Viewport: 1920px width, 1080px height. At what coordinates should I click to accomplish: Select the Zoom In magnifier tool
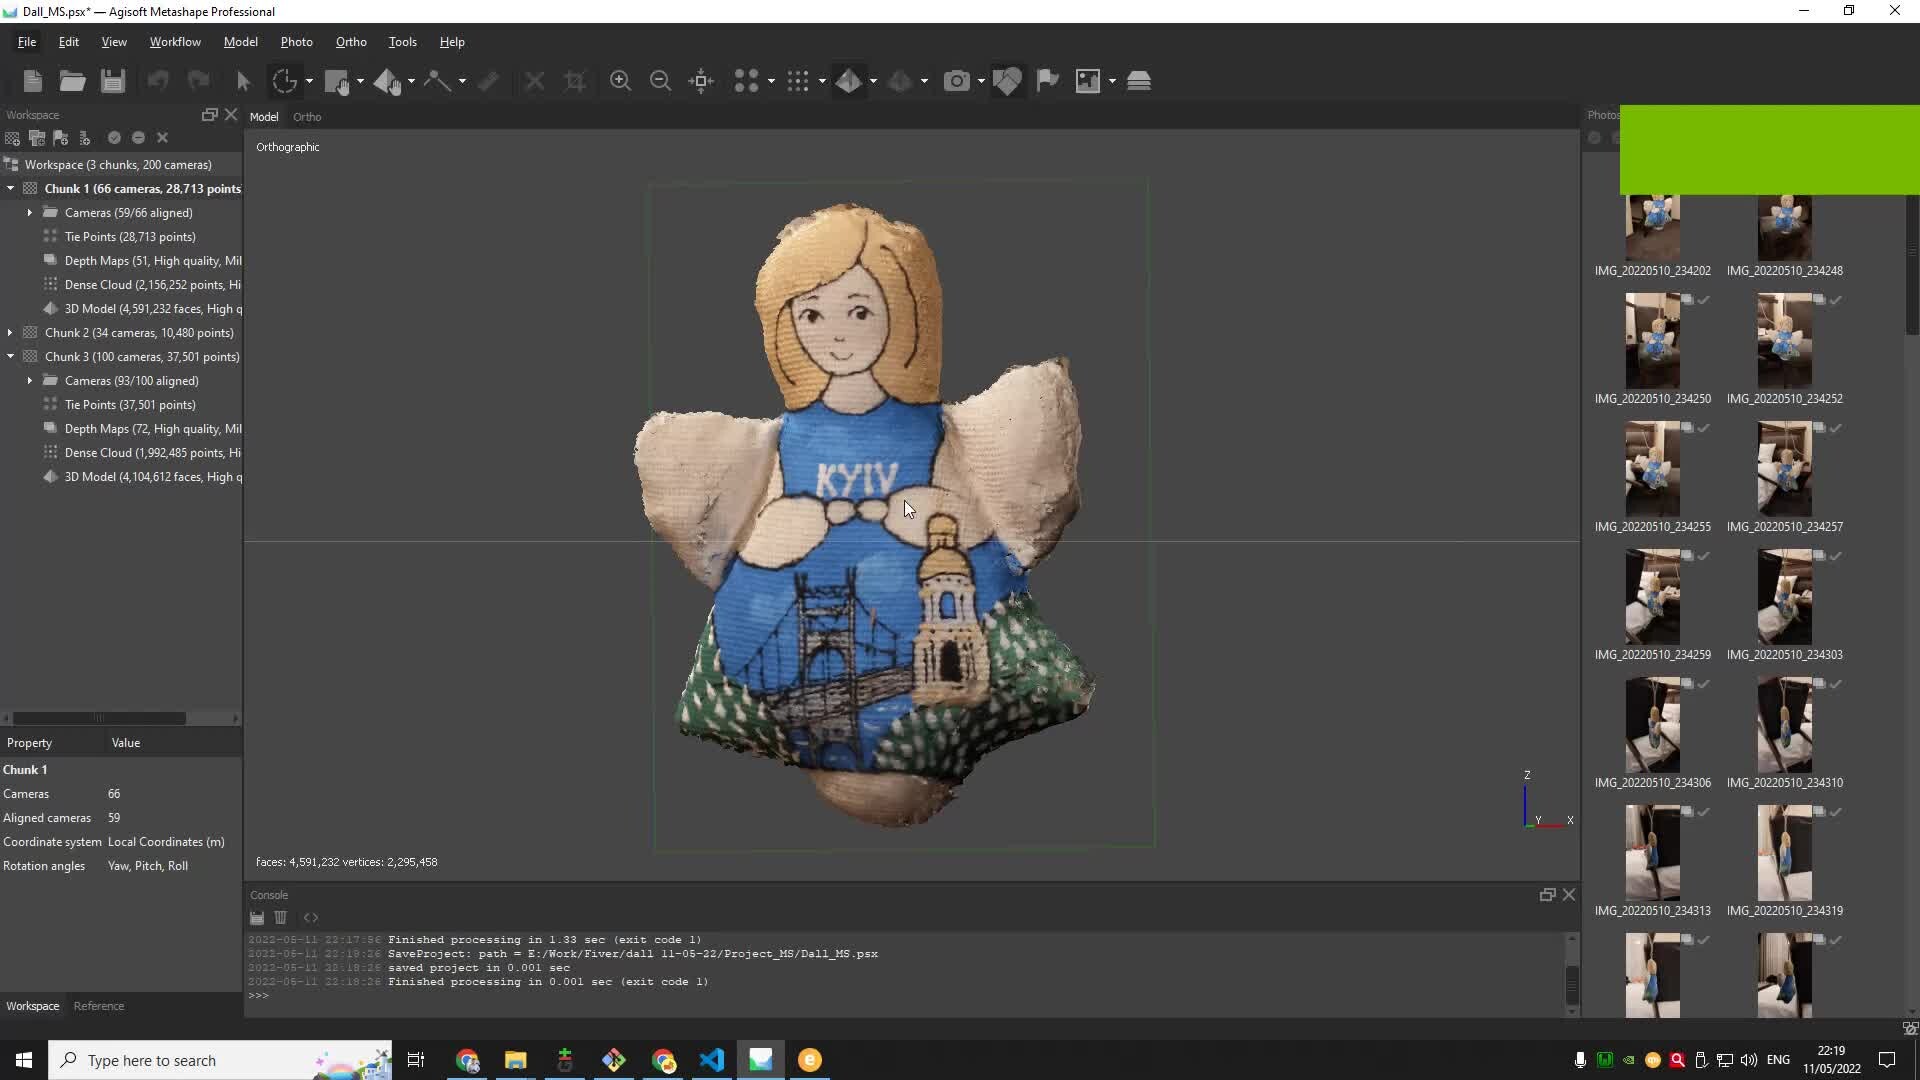click(x=620, y=81)
